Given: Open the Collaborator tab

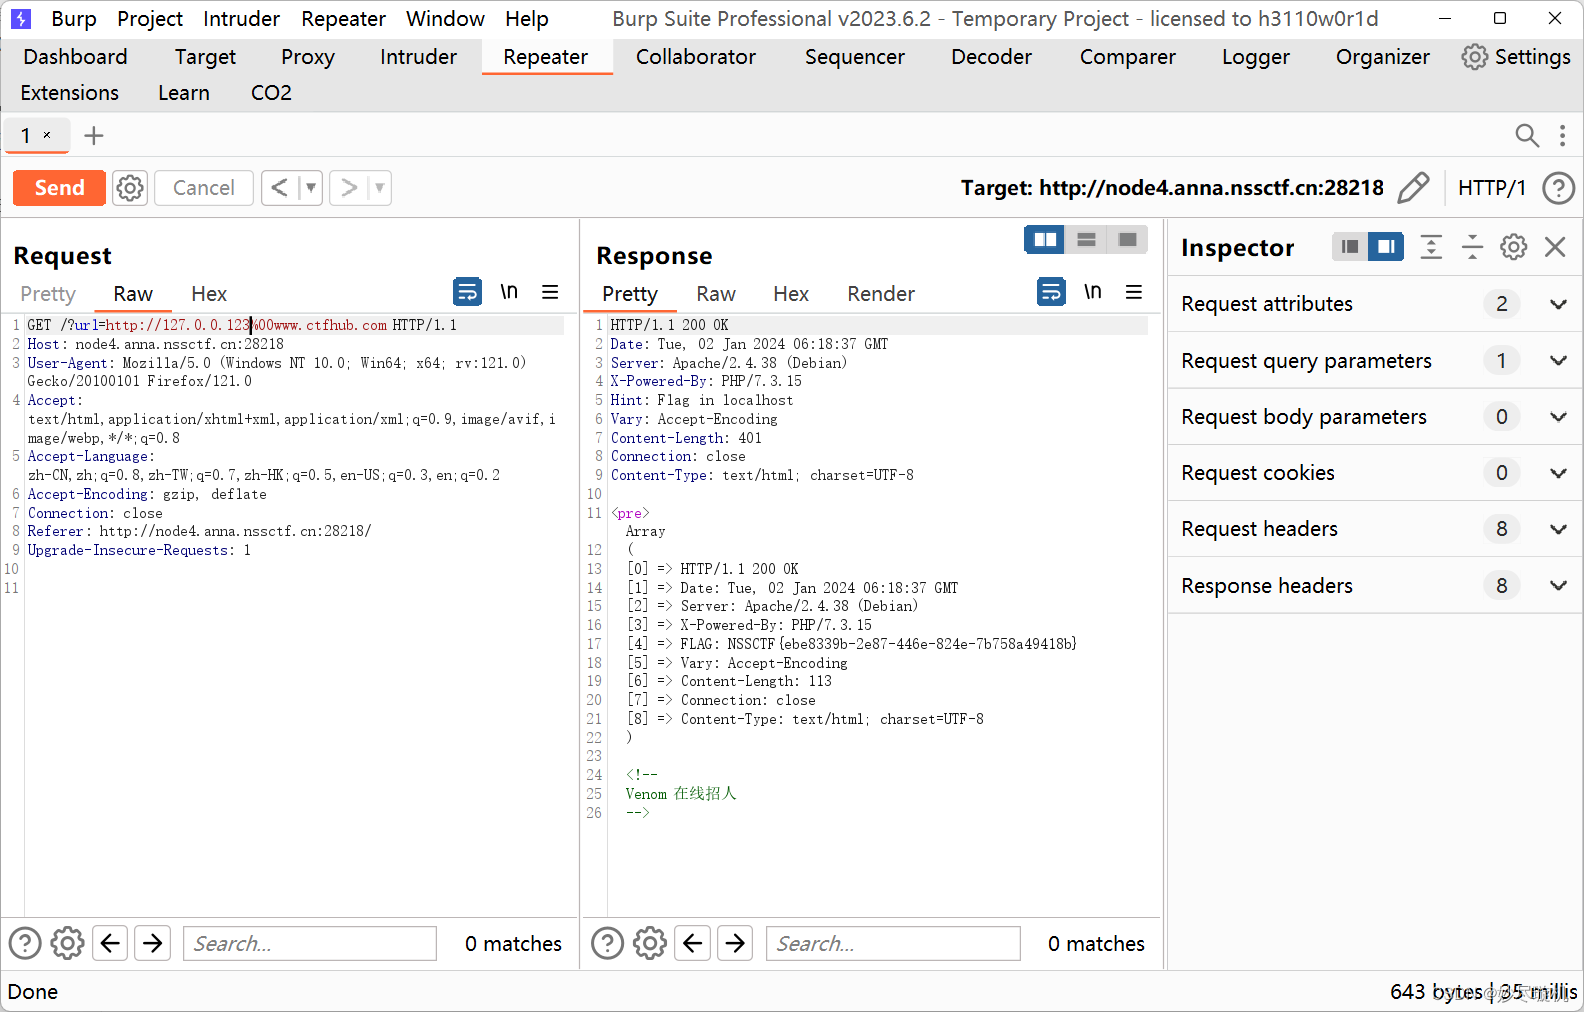Looking at the screenshot, I should [696, 57].
